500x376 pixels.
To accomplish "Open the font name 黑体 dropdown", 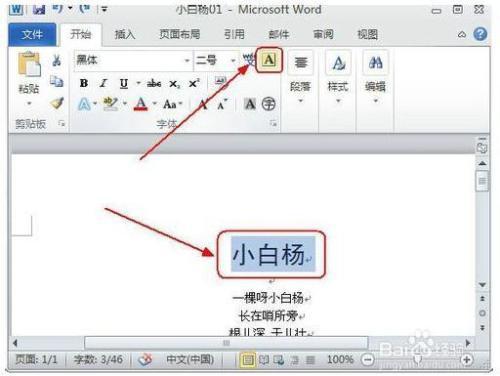I will pyautogui.click(x=187, y=60).
